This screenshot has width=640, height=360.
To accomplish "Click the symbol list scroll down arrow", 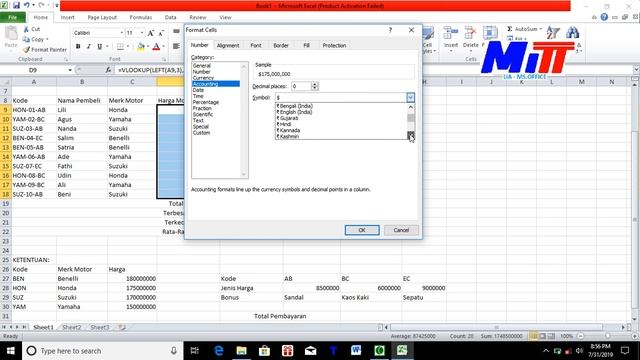I will coord(411,135).
